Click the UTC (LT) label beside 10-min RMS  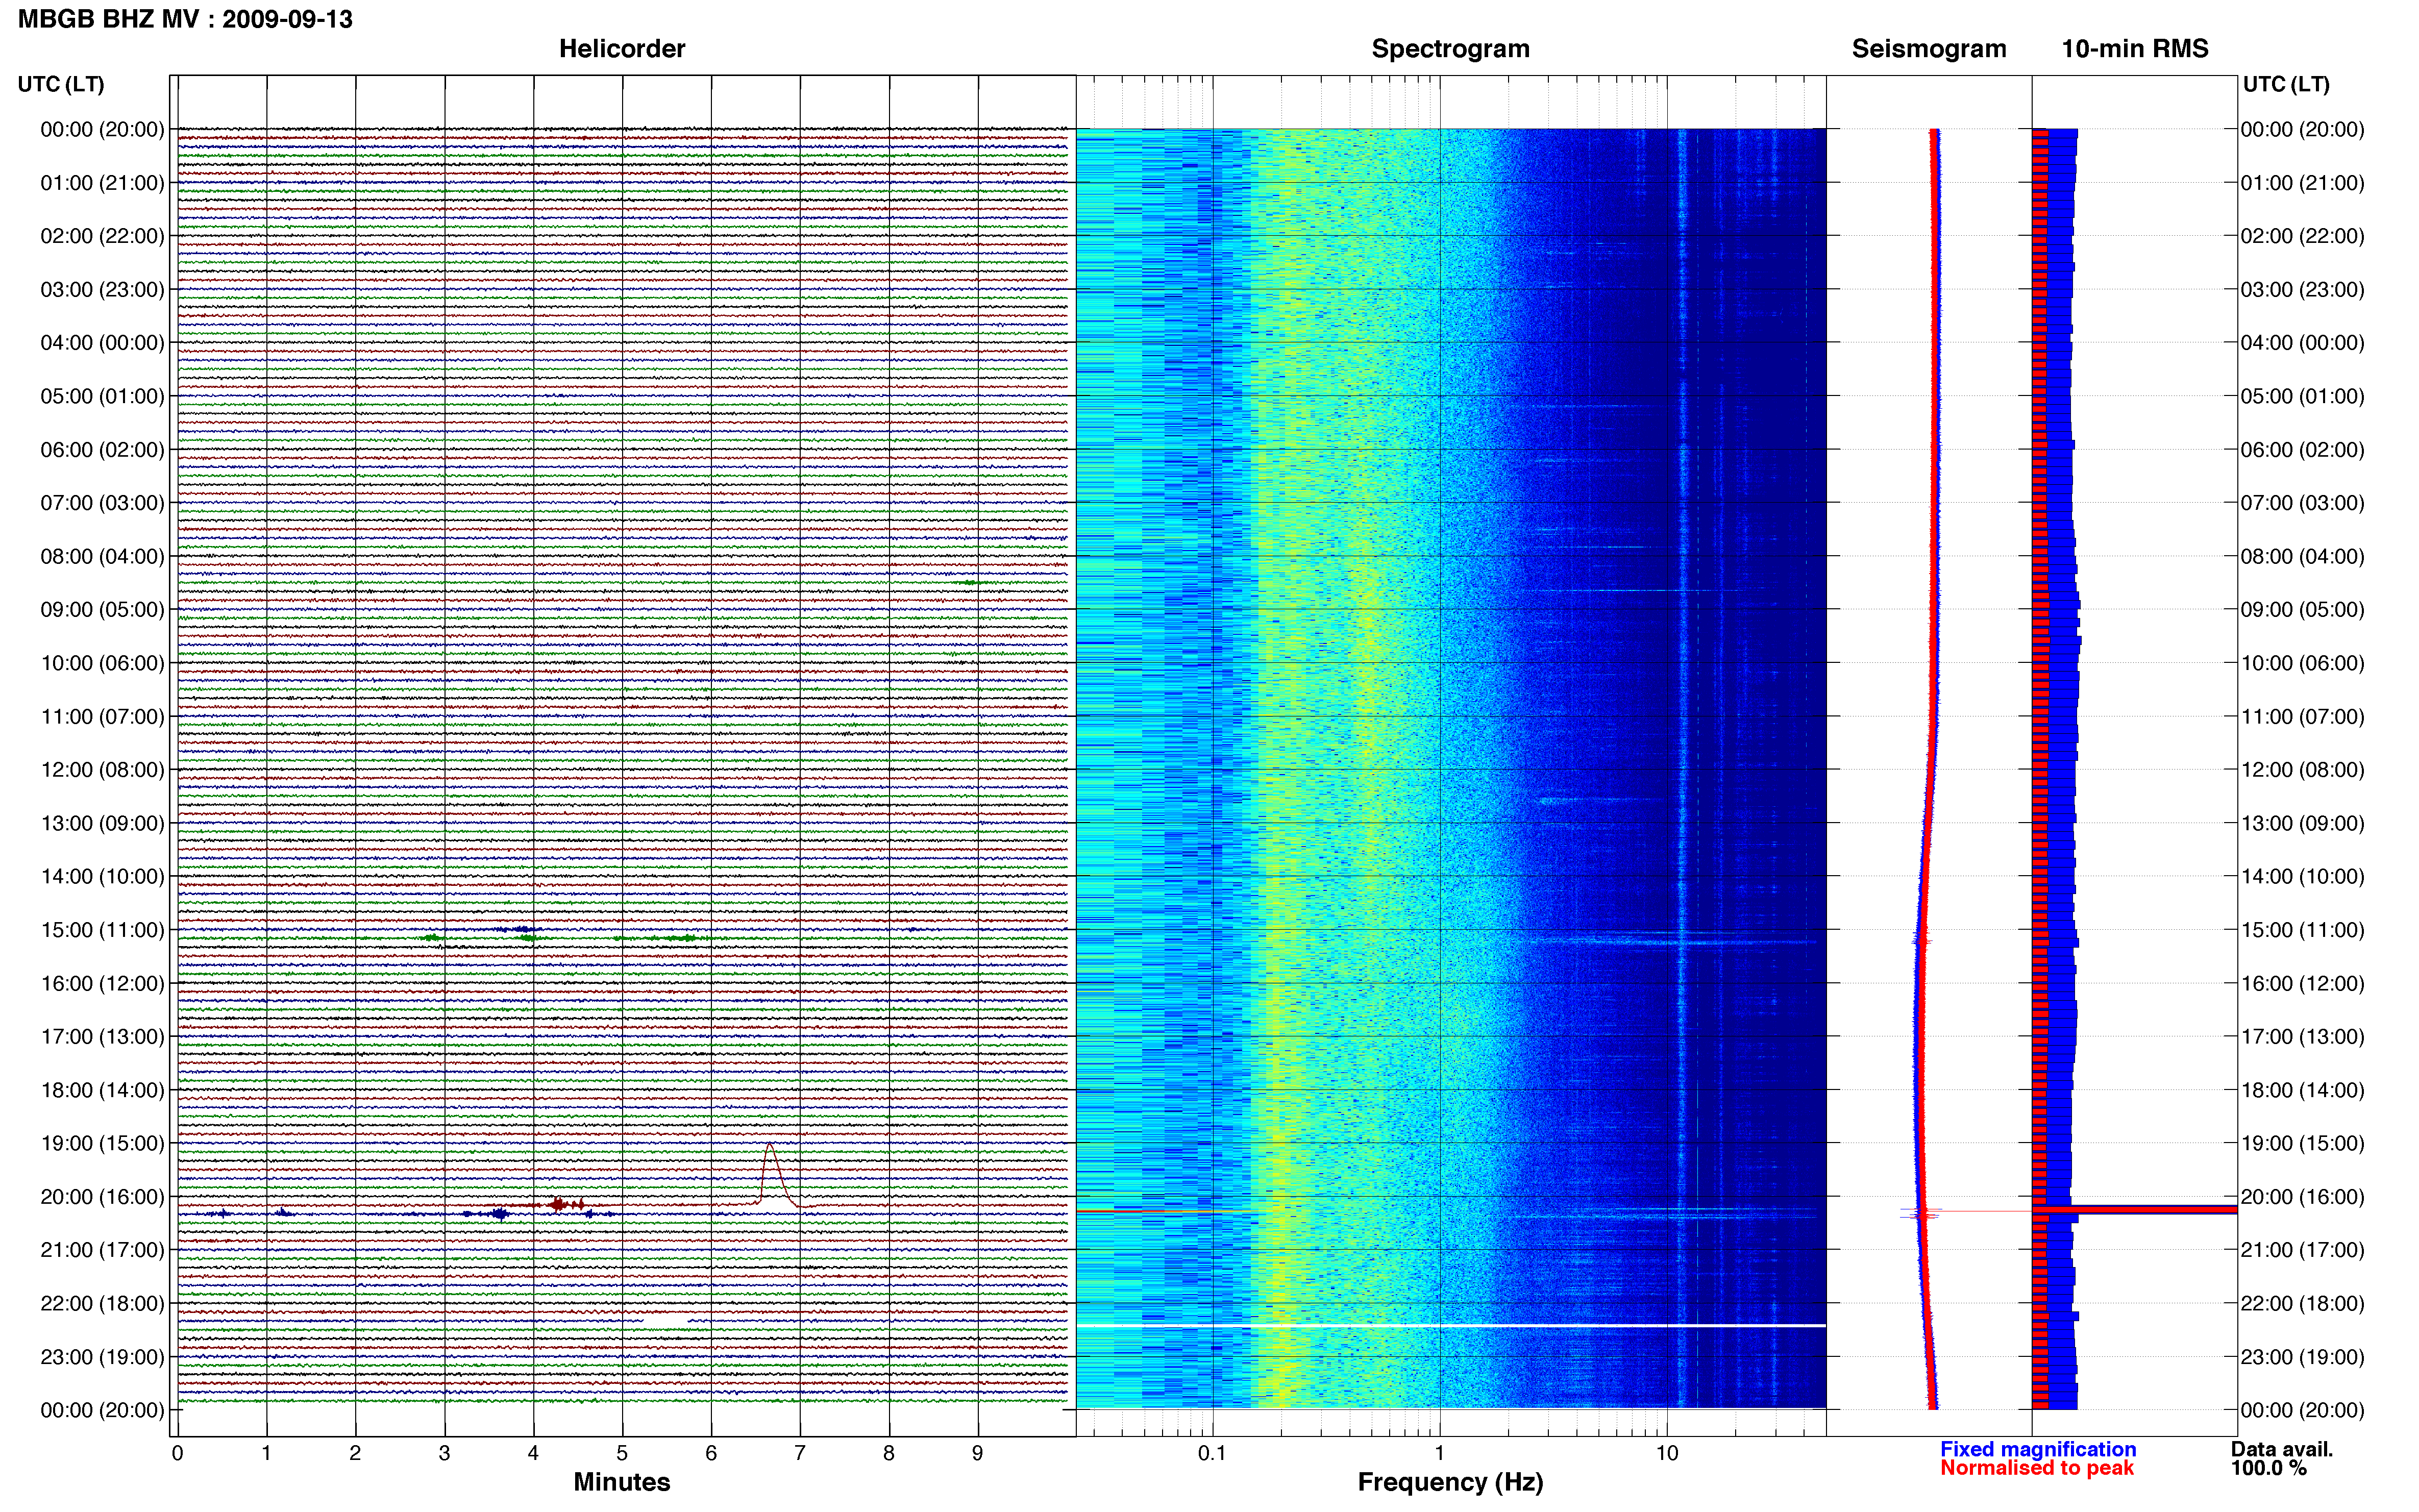pyautogui.click(x=2286, y=84)
